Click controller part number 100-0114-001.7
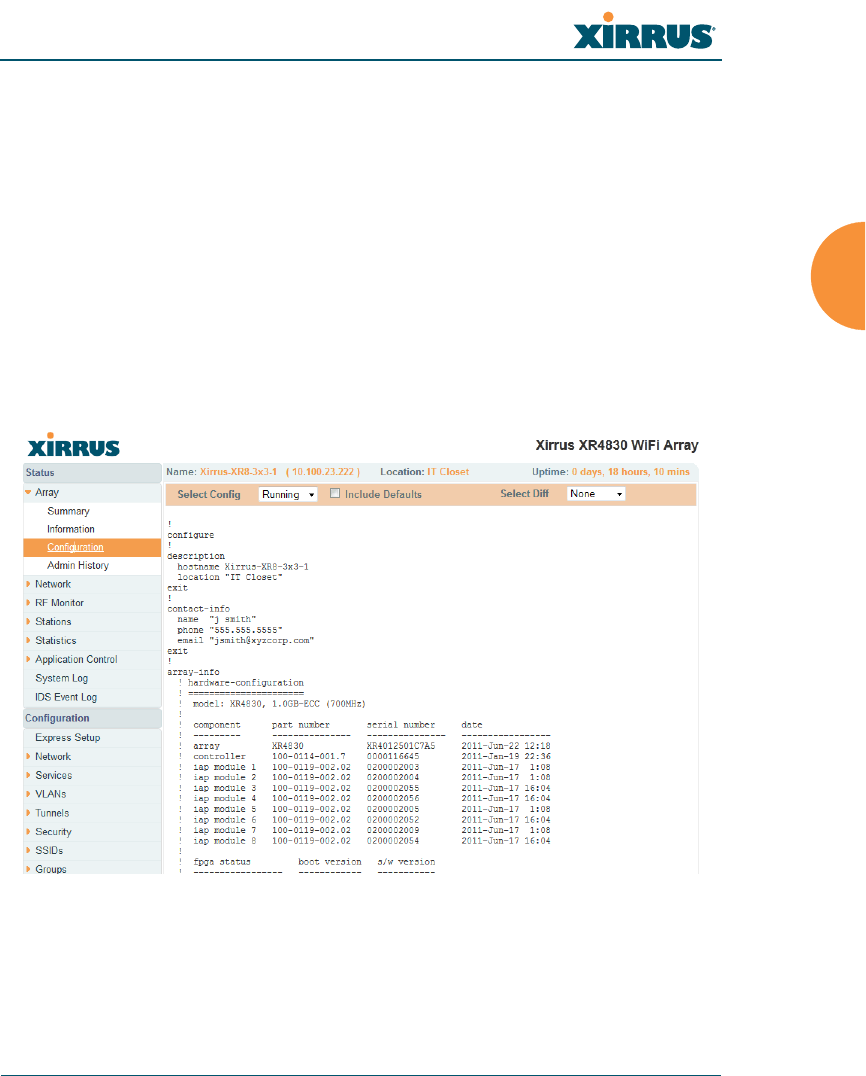Image resolution: width=866 pixels, height=1076 pixels. click(309, 756)
